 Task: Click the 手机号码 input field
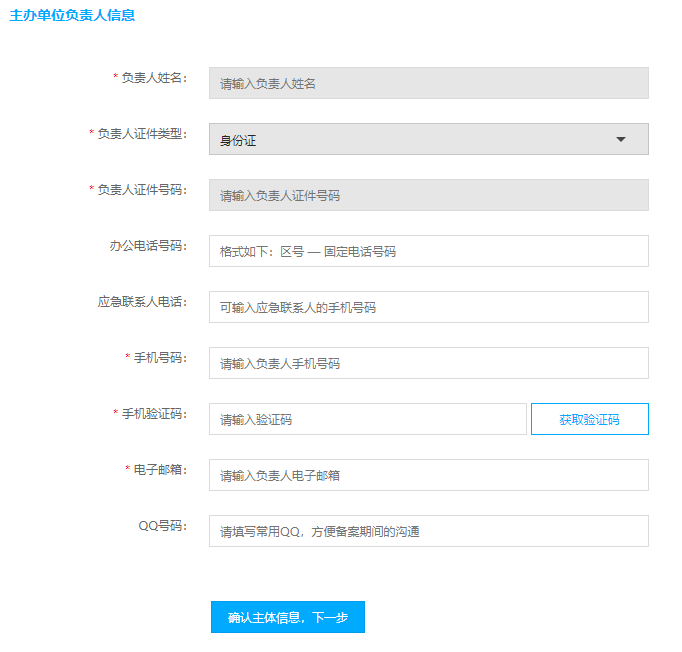428,363
